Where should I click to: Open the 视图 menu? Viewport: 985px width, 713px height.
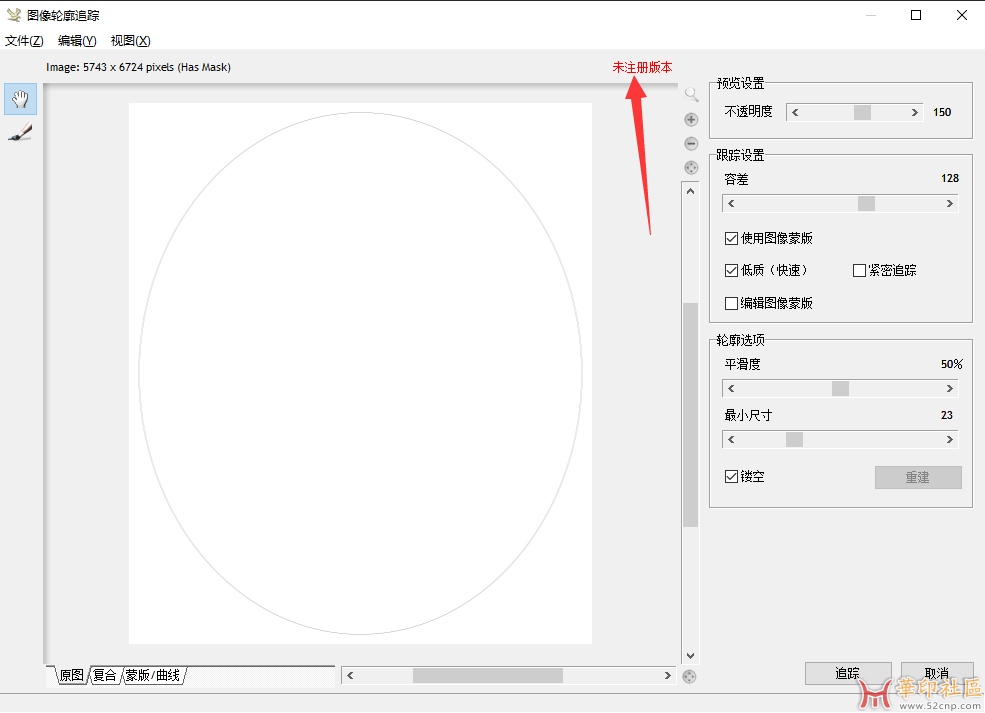point(130,41)
